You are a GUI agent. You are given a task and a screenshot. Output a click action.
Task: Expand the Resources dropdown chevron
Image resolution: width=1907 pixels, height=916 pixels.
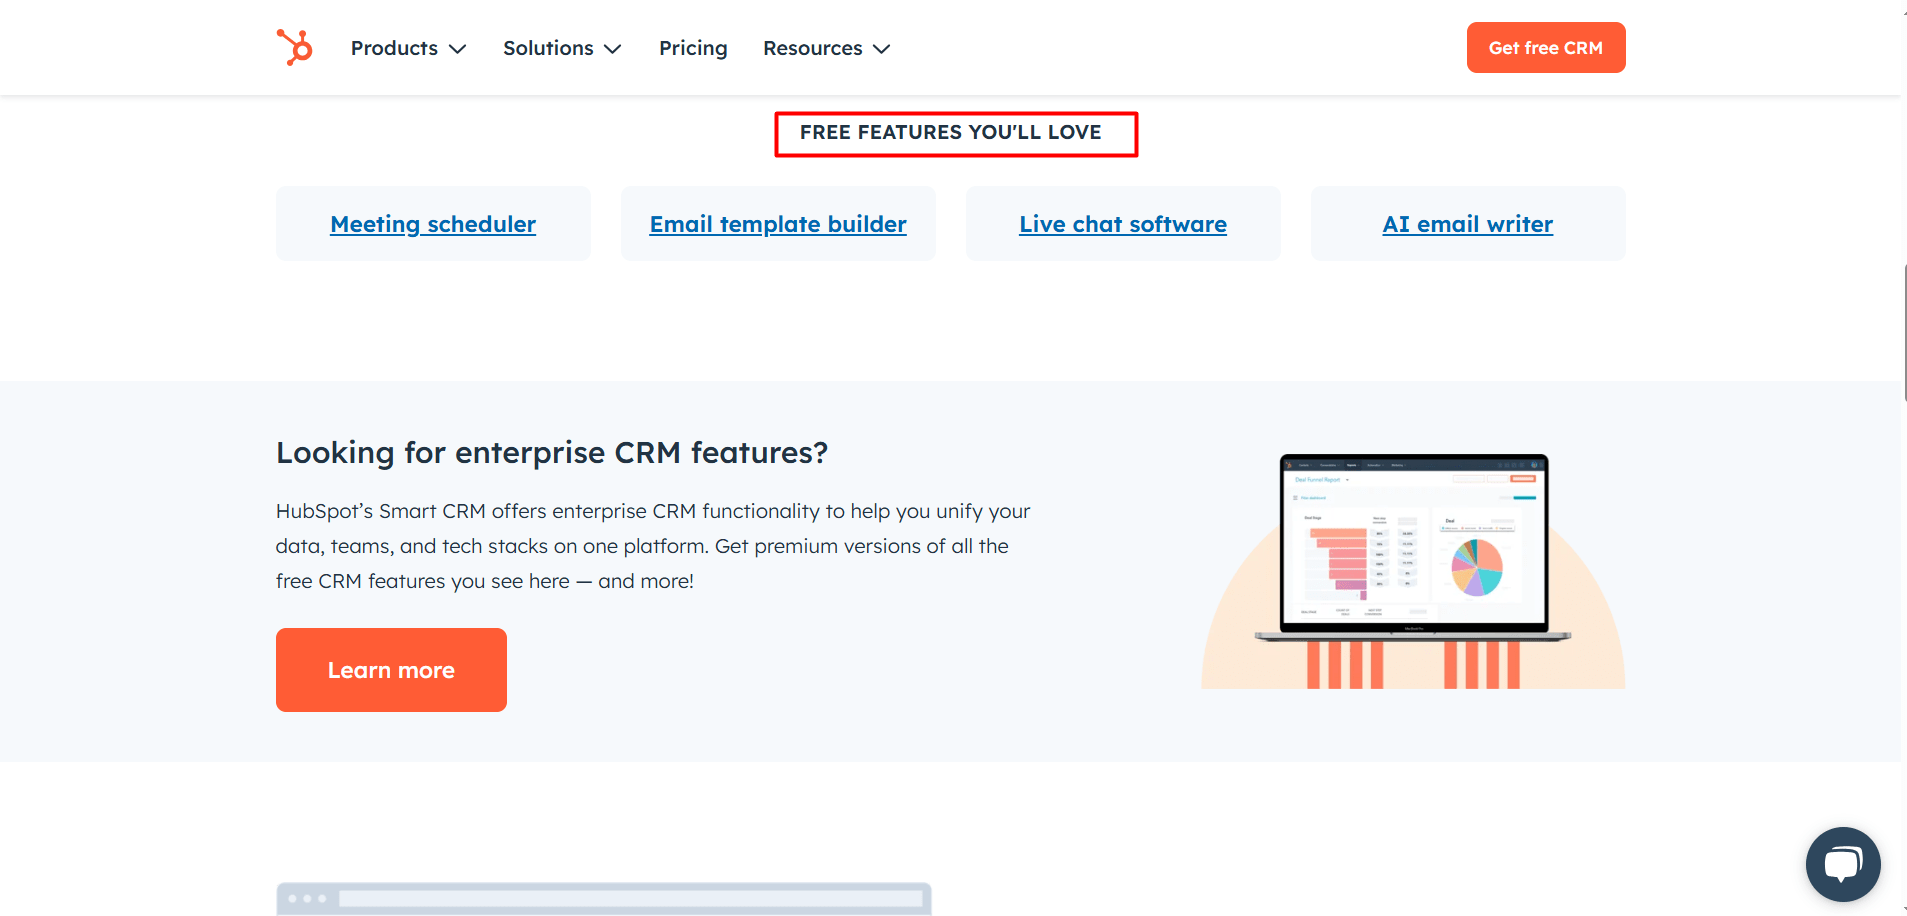point(881,49)
